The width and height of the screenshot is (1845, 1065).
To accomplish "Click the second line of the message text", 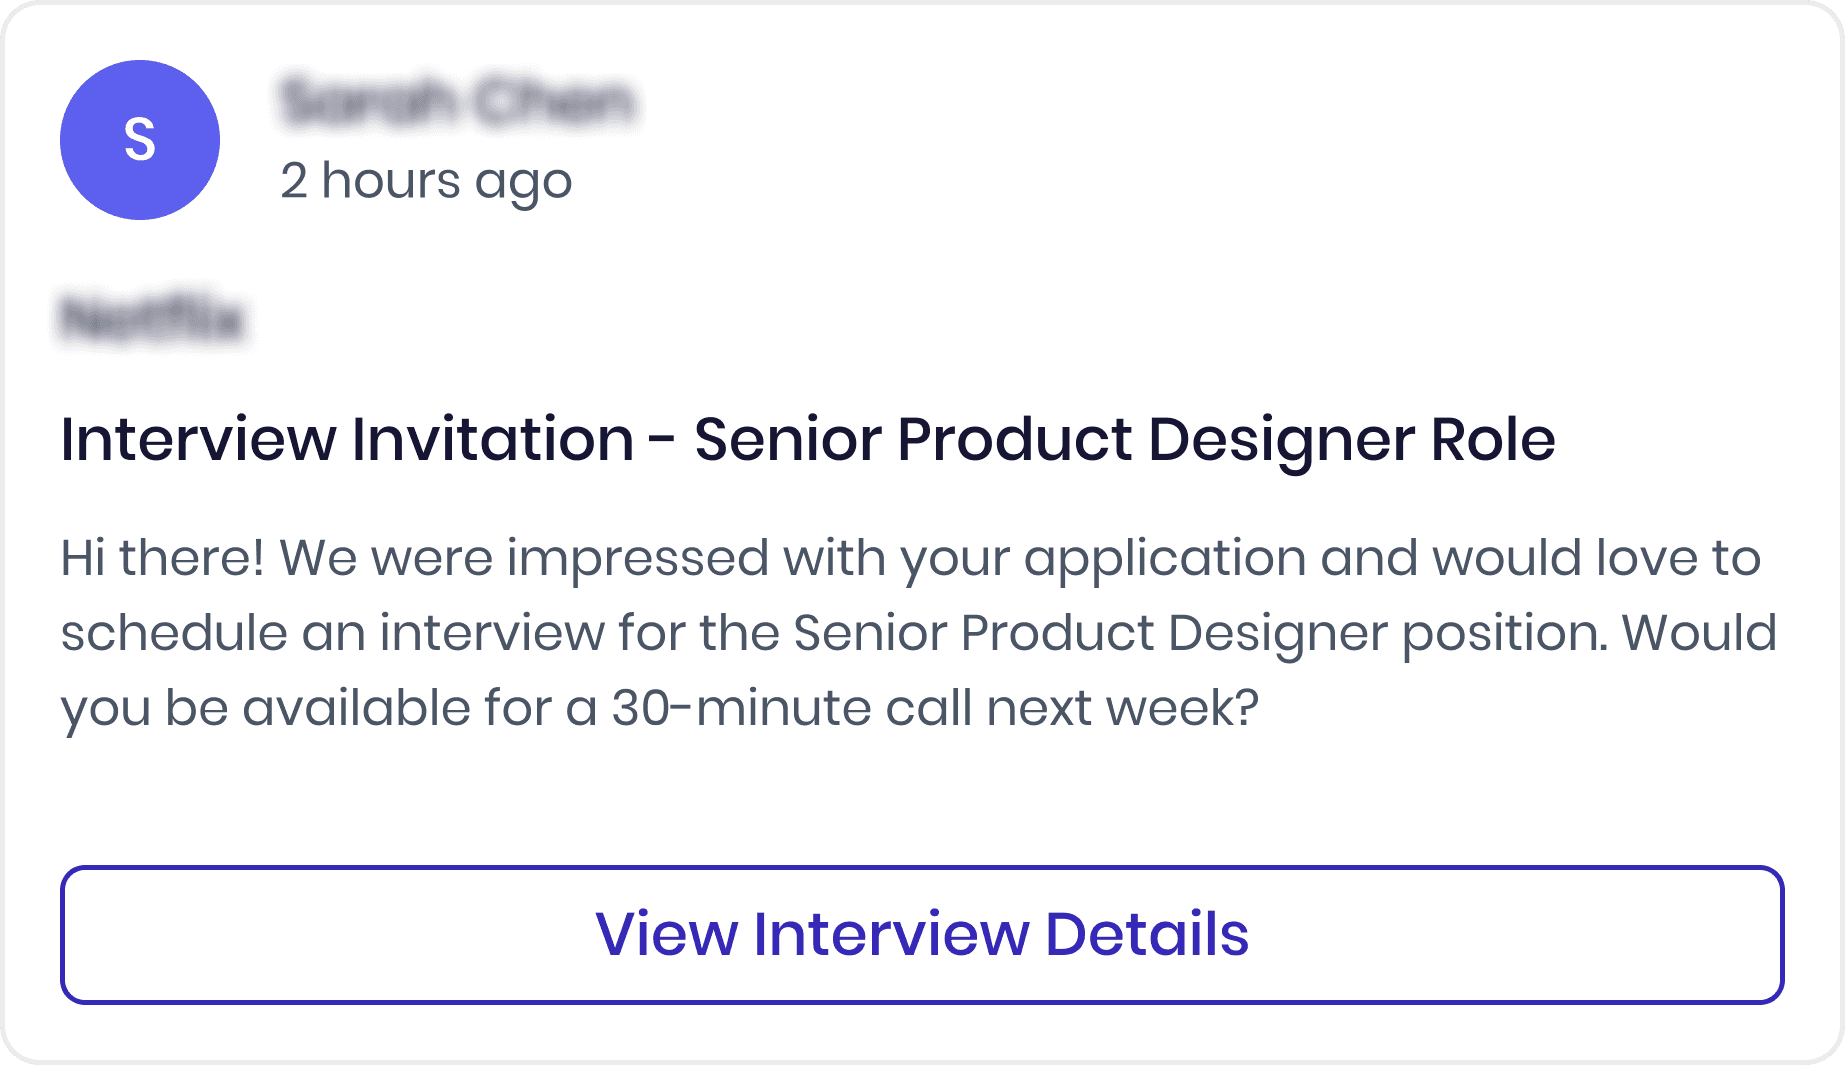I will 918,632.
